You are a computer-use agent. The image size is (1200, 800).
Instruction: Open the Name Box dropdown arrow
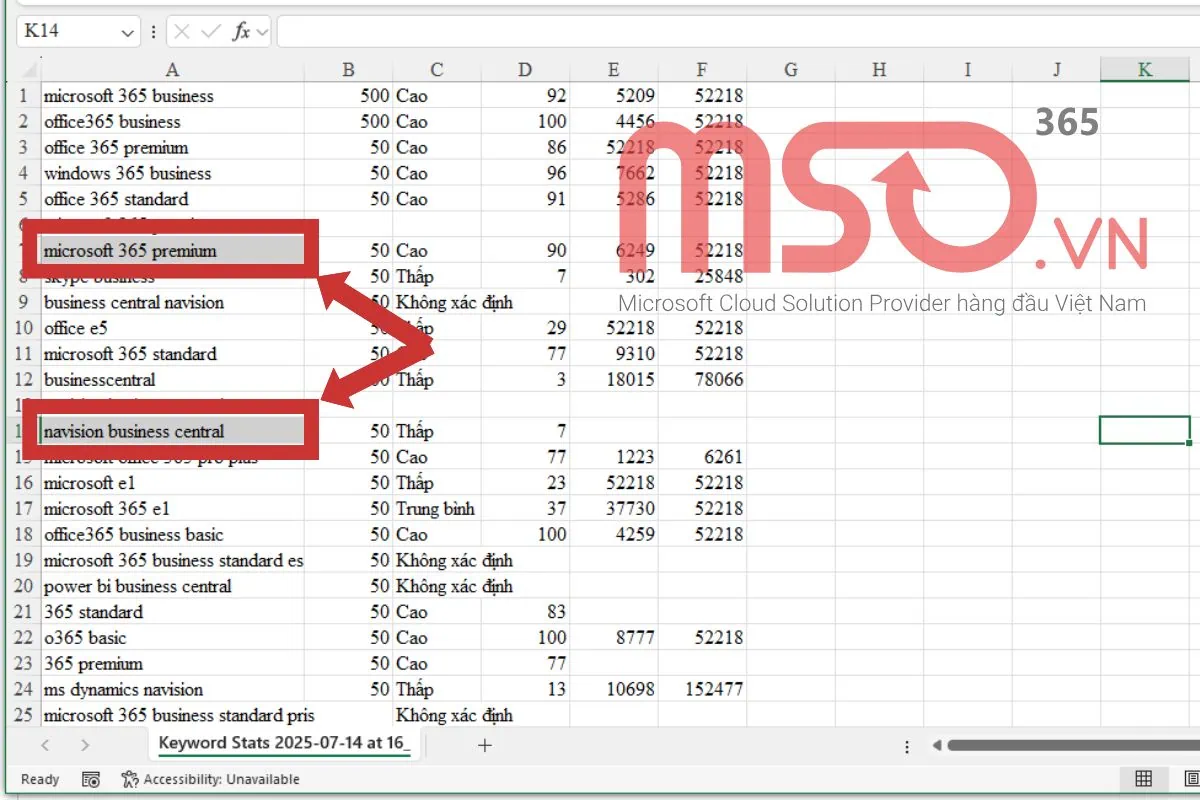[127, 32]
